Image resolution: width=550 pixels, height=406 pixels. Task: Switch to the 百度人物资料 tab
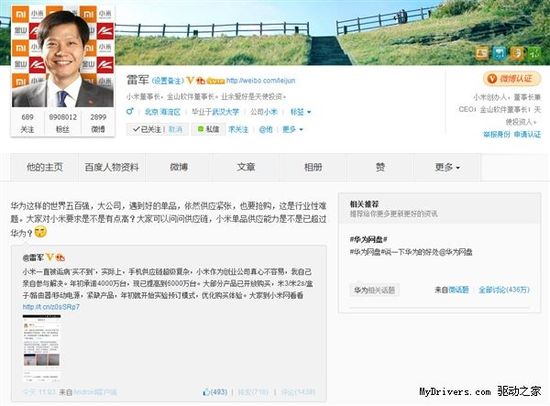112,167
